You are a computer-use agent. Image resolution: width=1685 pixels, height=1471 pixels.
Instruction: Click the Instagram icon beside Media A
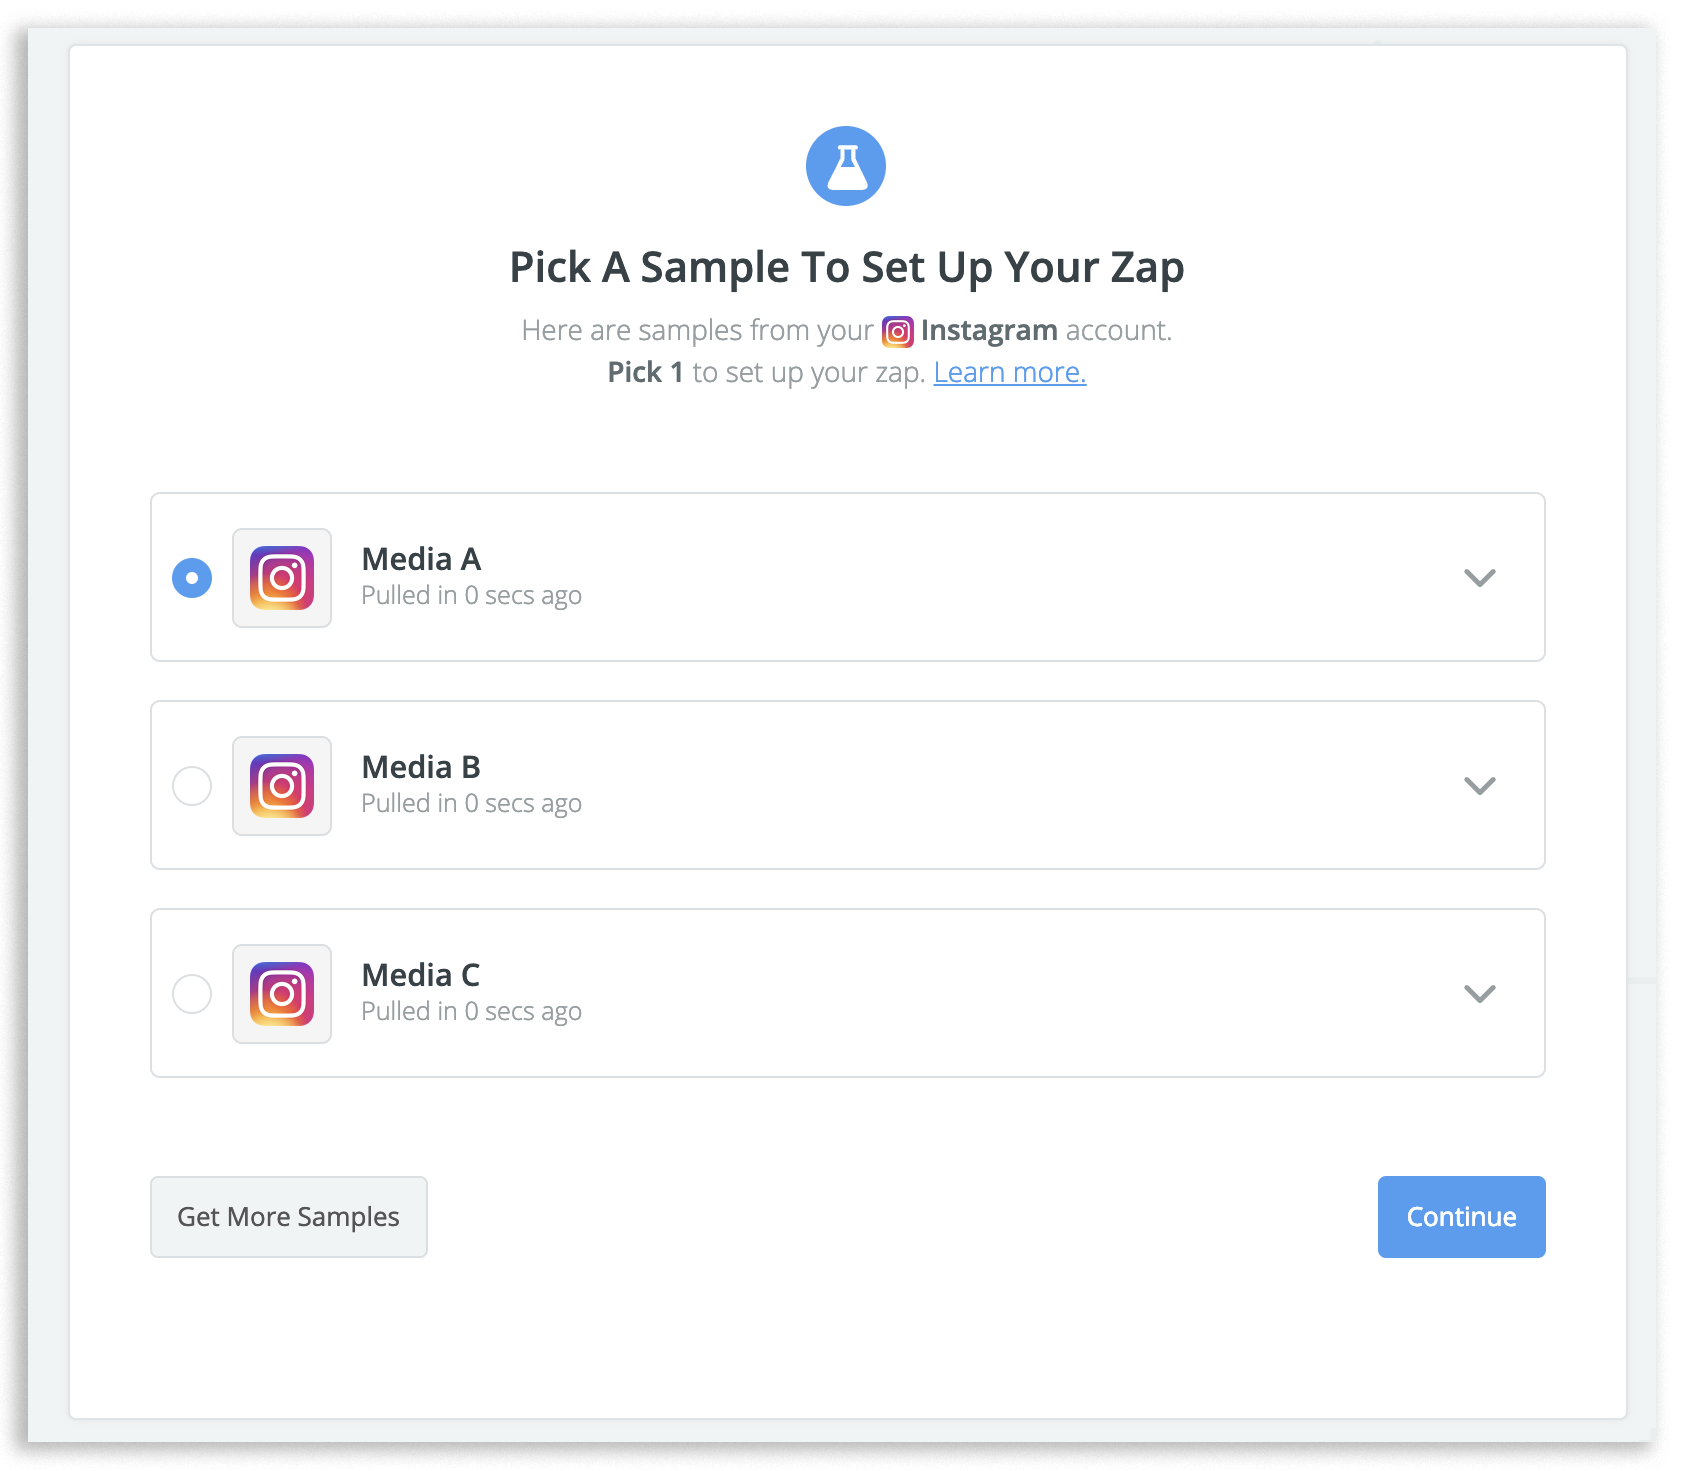click(x=282, y=578)
